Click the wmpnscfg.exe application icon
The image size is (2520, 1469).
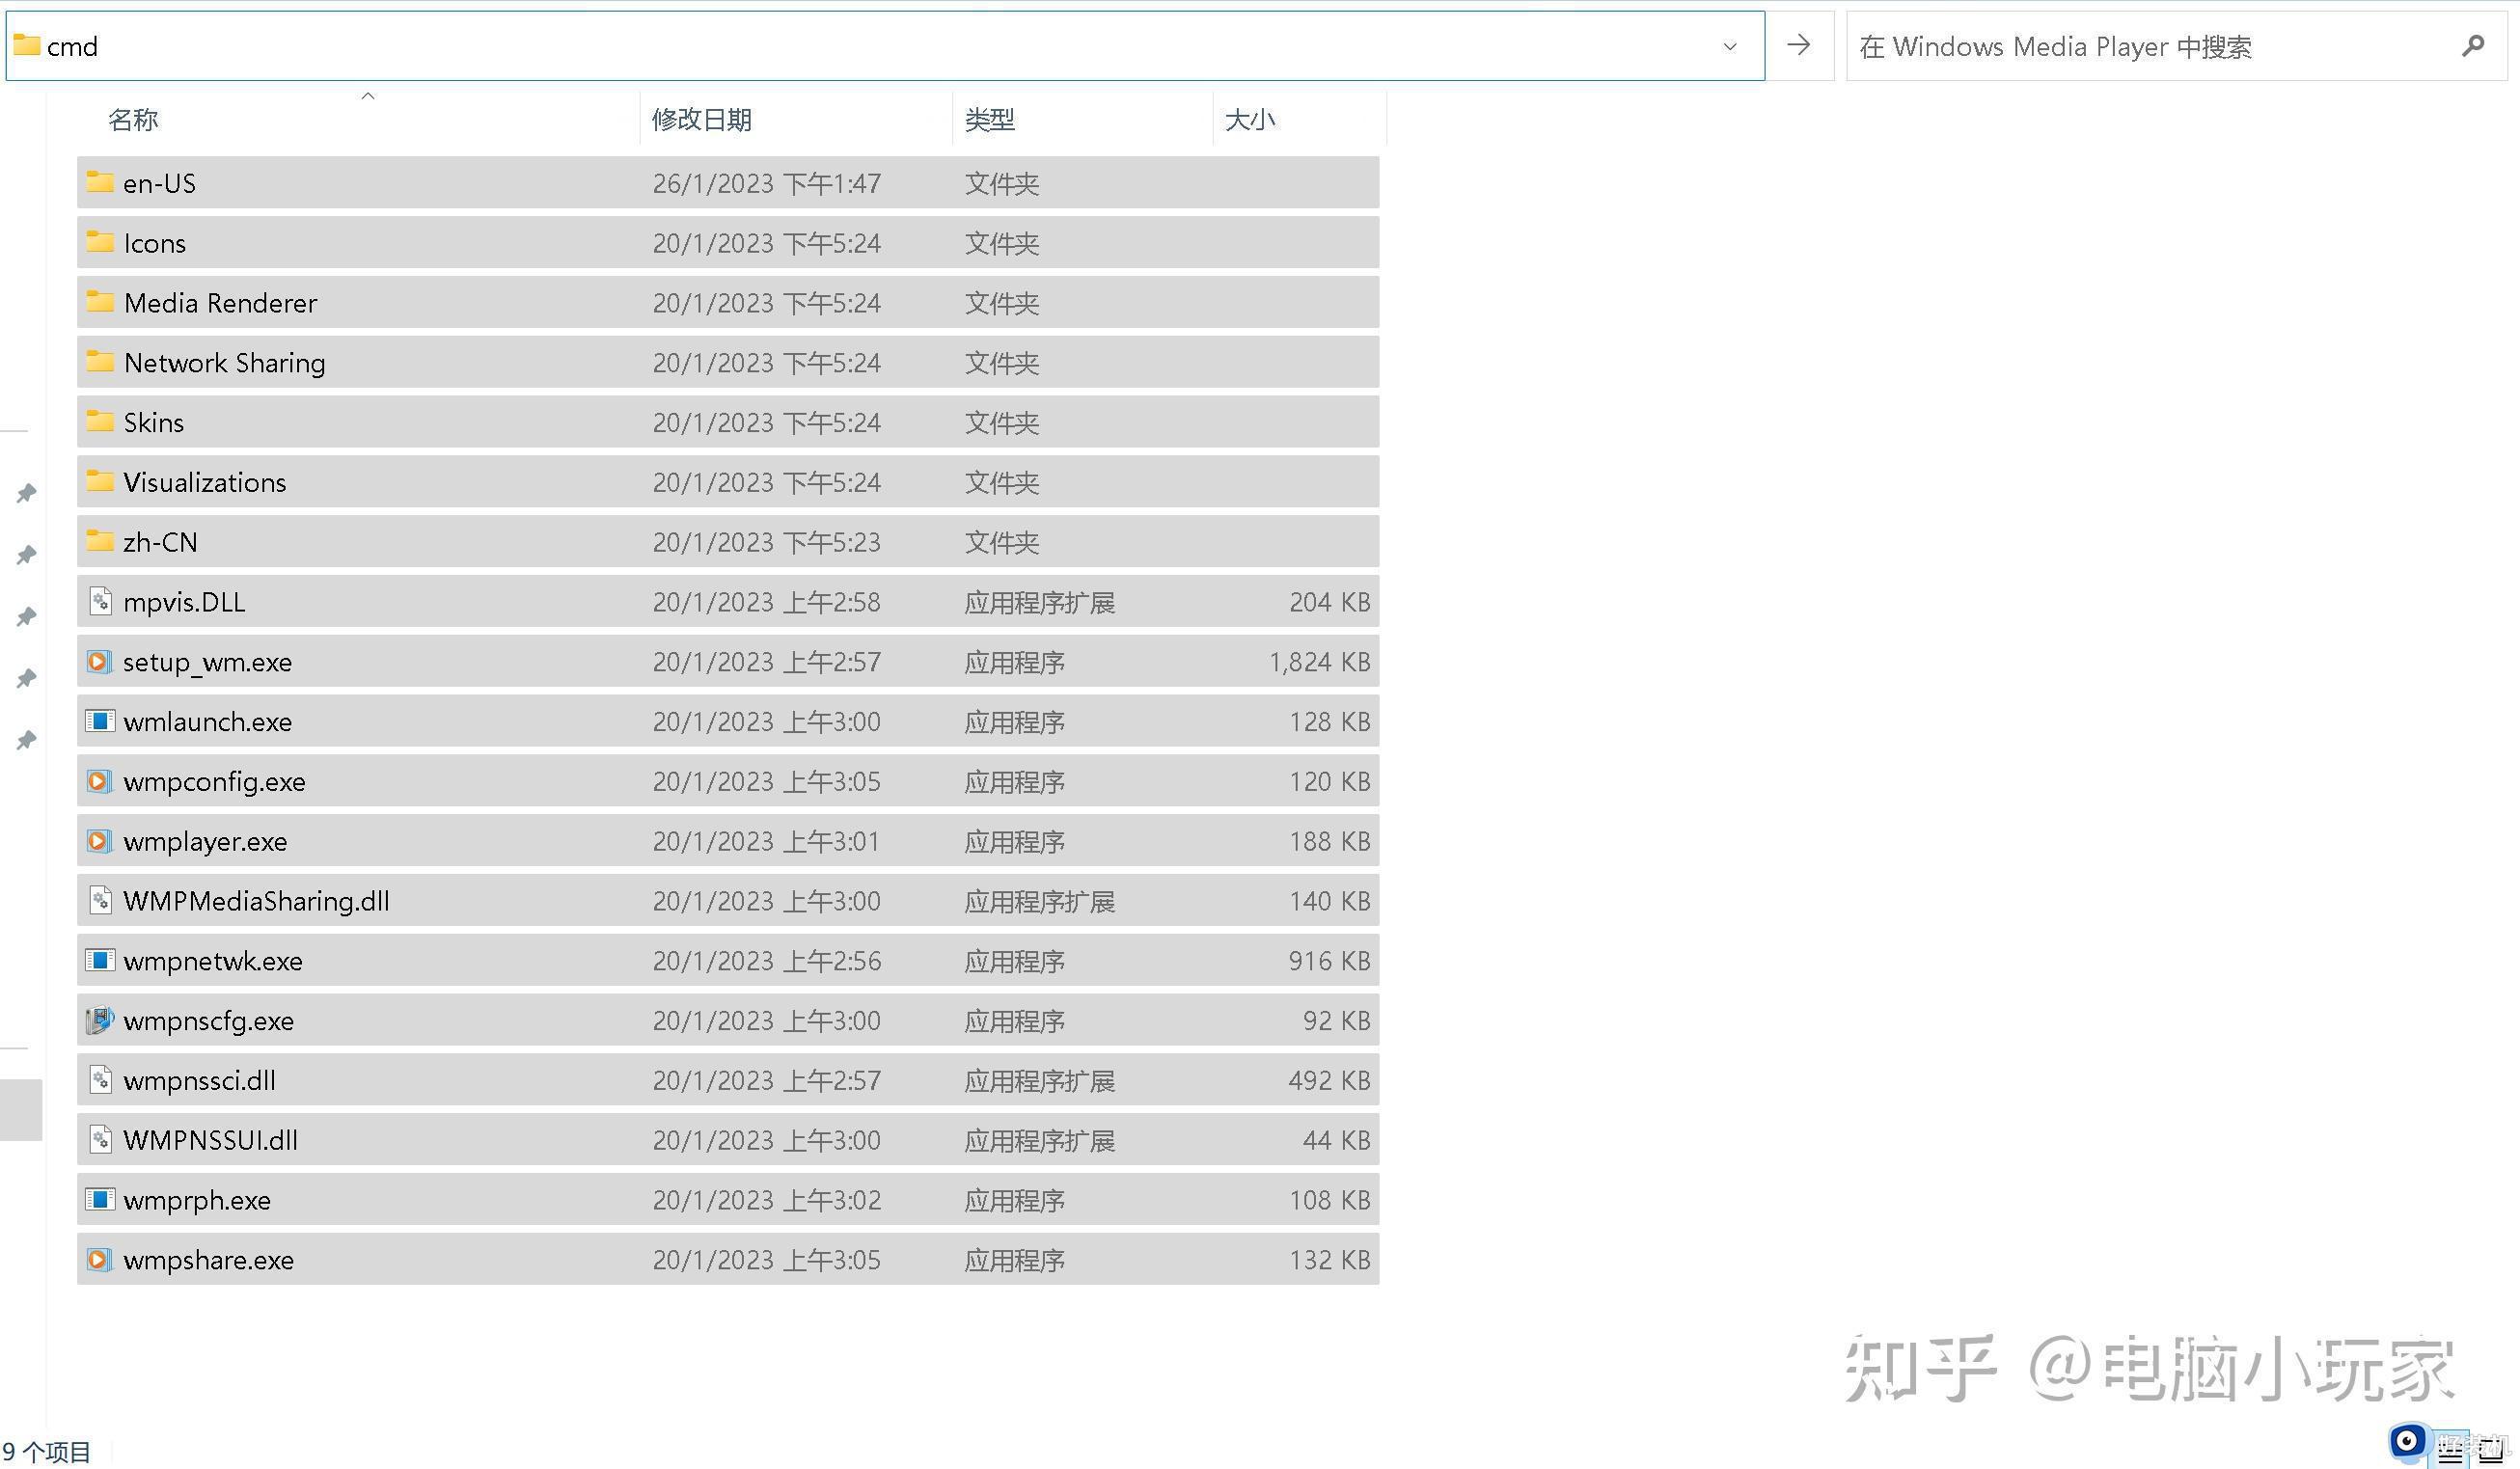99,1020
